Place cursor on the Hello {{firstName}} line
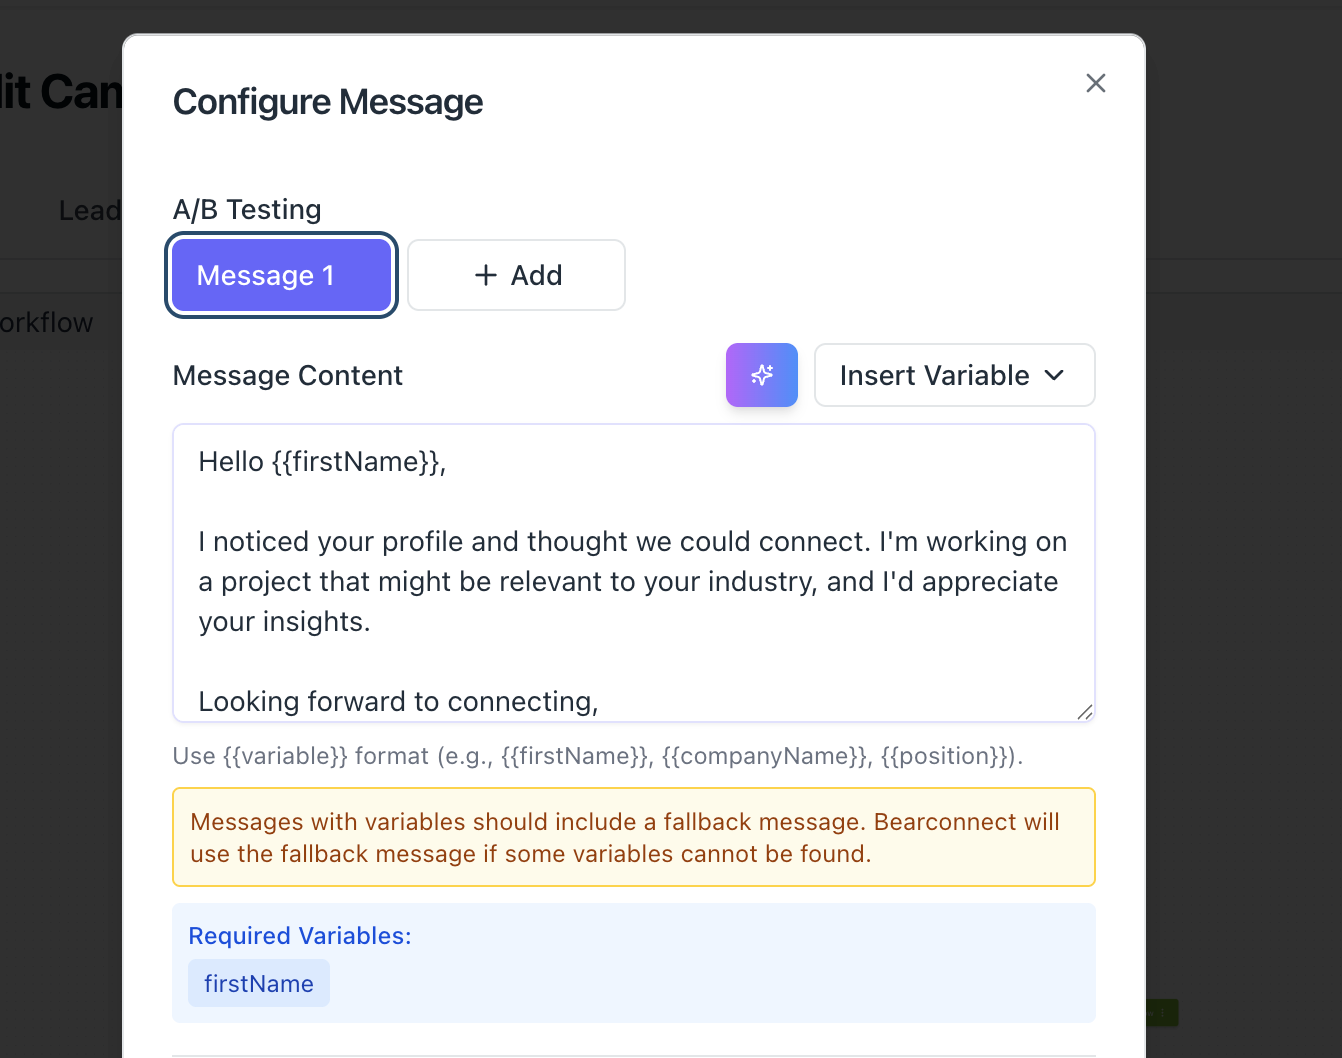Screen dimensions: 1342x1058 [322, 462]
